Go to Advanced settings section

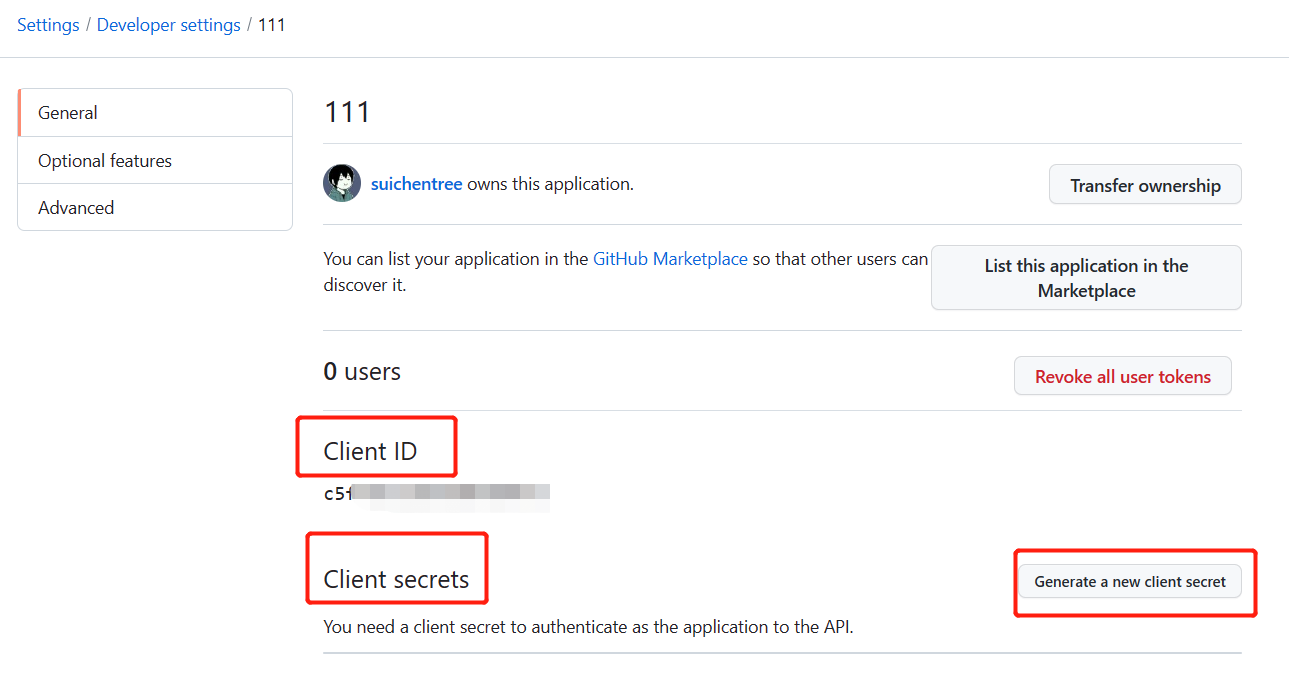click(x=76, y=208)
